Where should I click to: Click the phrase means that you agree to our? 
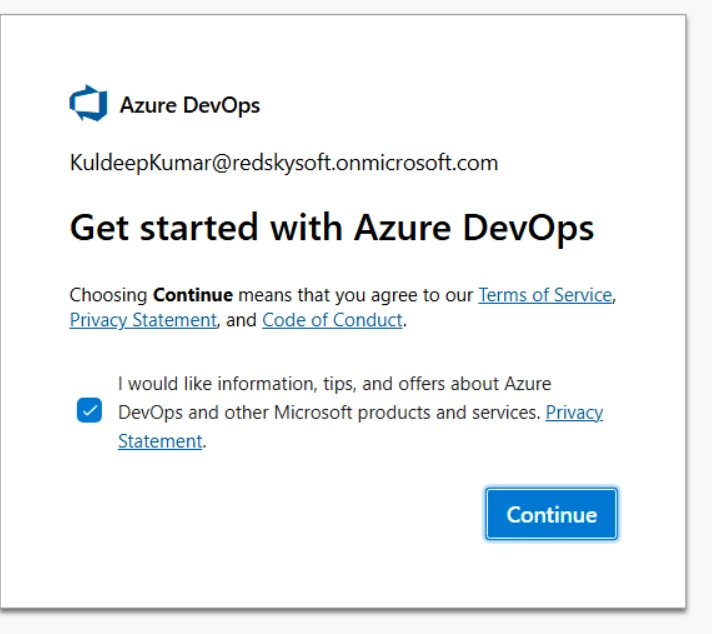tap(356, 295)
